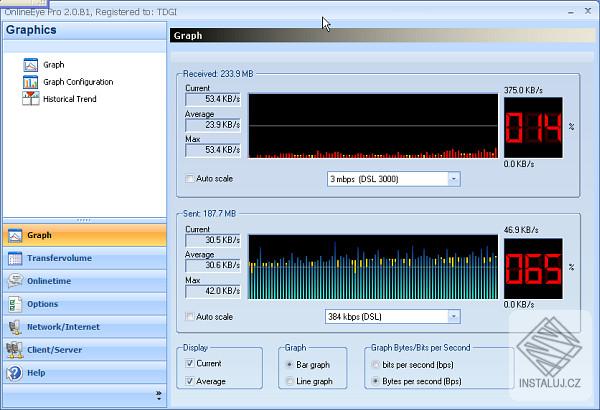The image size is (600, 410).
Task: Click the Historical Trend icon
Action: point(30,99)
